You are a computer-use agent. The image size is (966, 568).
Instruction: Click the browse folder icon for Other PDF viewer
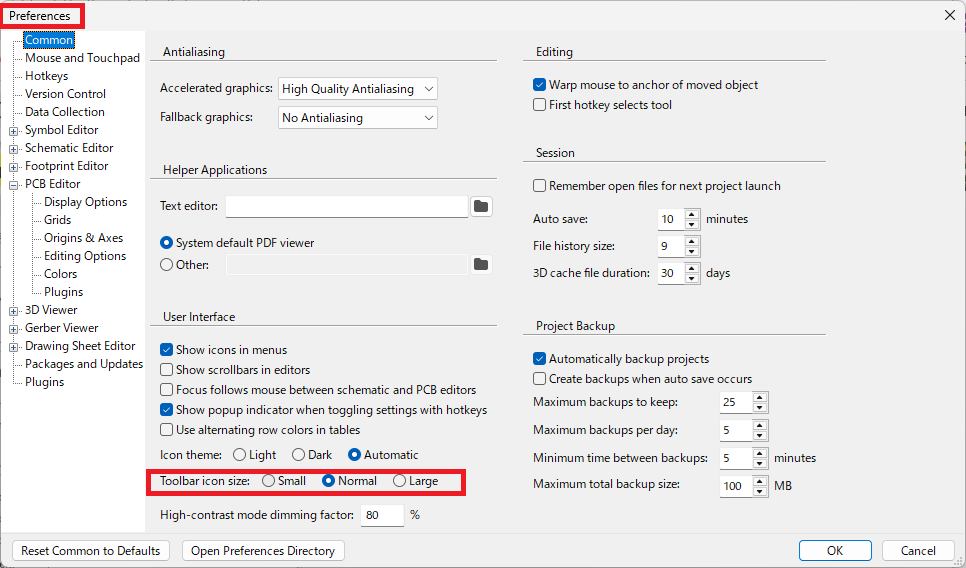481,265
